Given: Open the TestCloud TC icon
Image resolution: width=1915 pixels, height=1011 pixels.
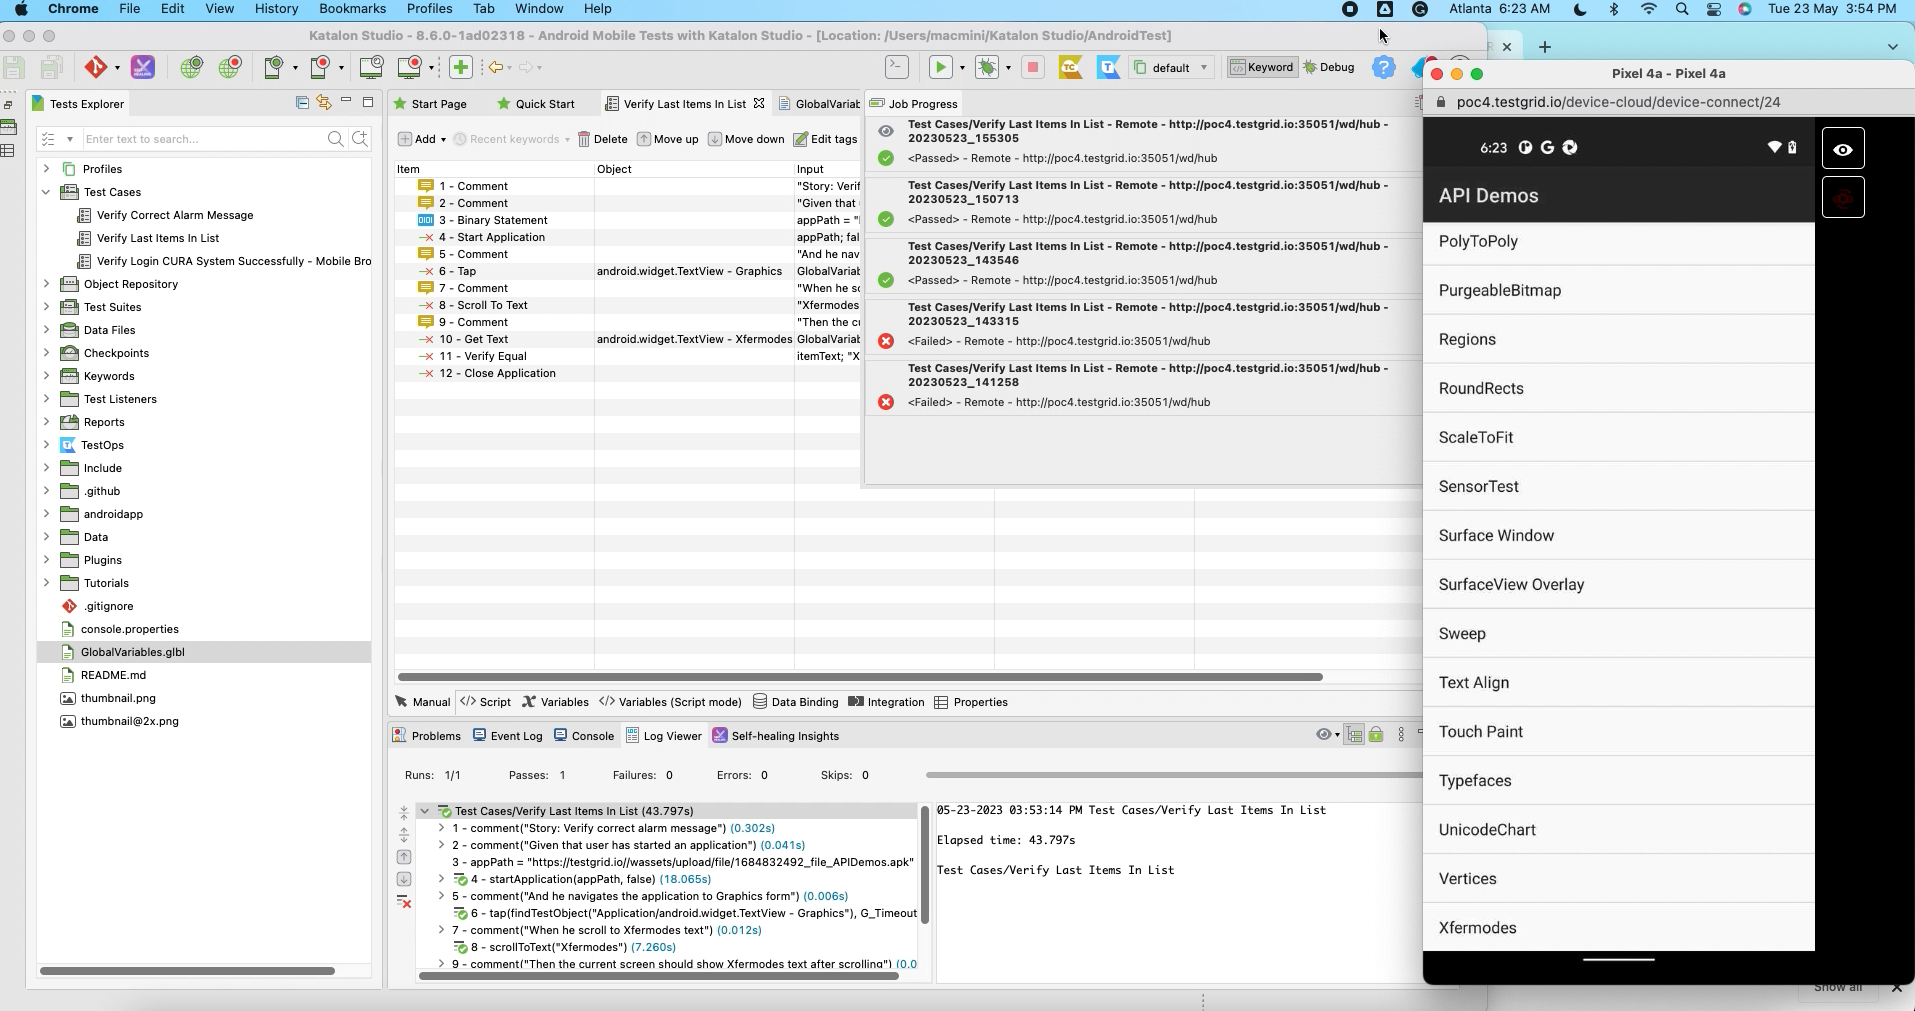Looking at the screenshot, I should tap(1070, 67).
